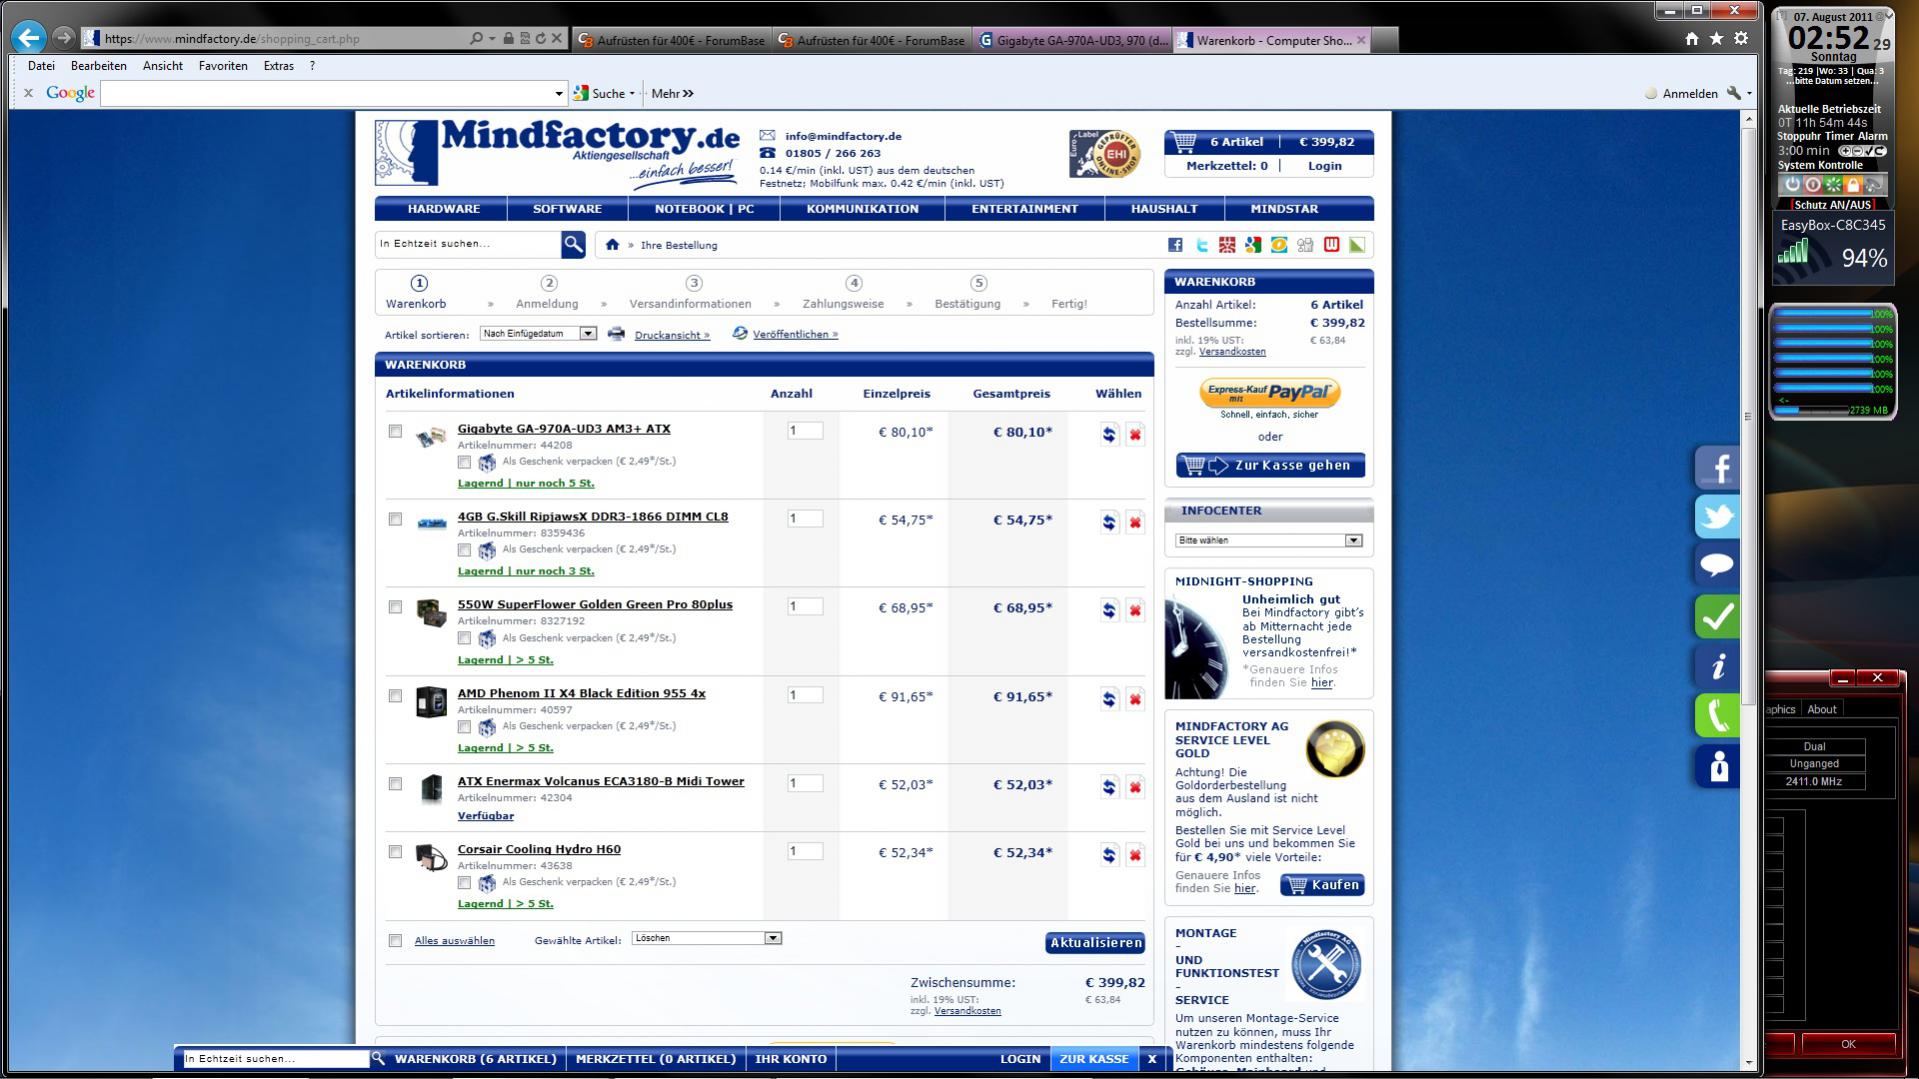Open the KOMMUNIKATION navigation menu
The image size is (1919, 1079).
coord(862,209)
